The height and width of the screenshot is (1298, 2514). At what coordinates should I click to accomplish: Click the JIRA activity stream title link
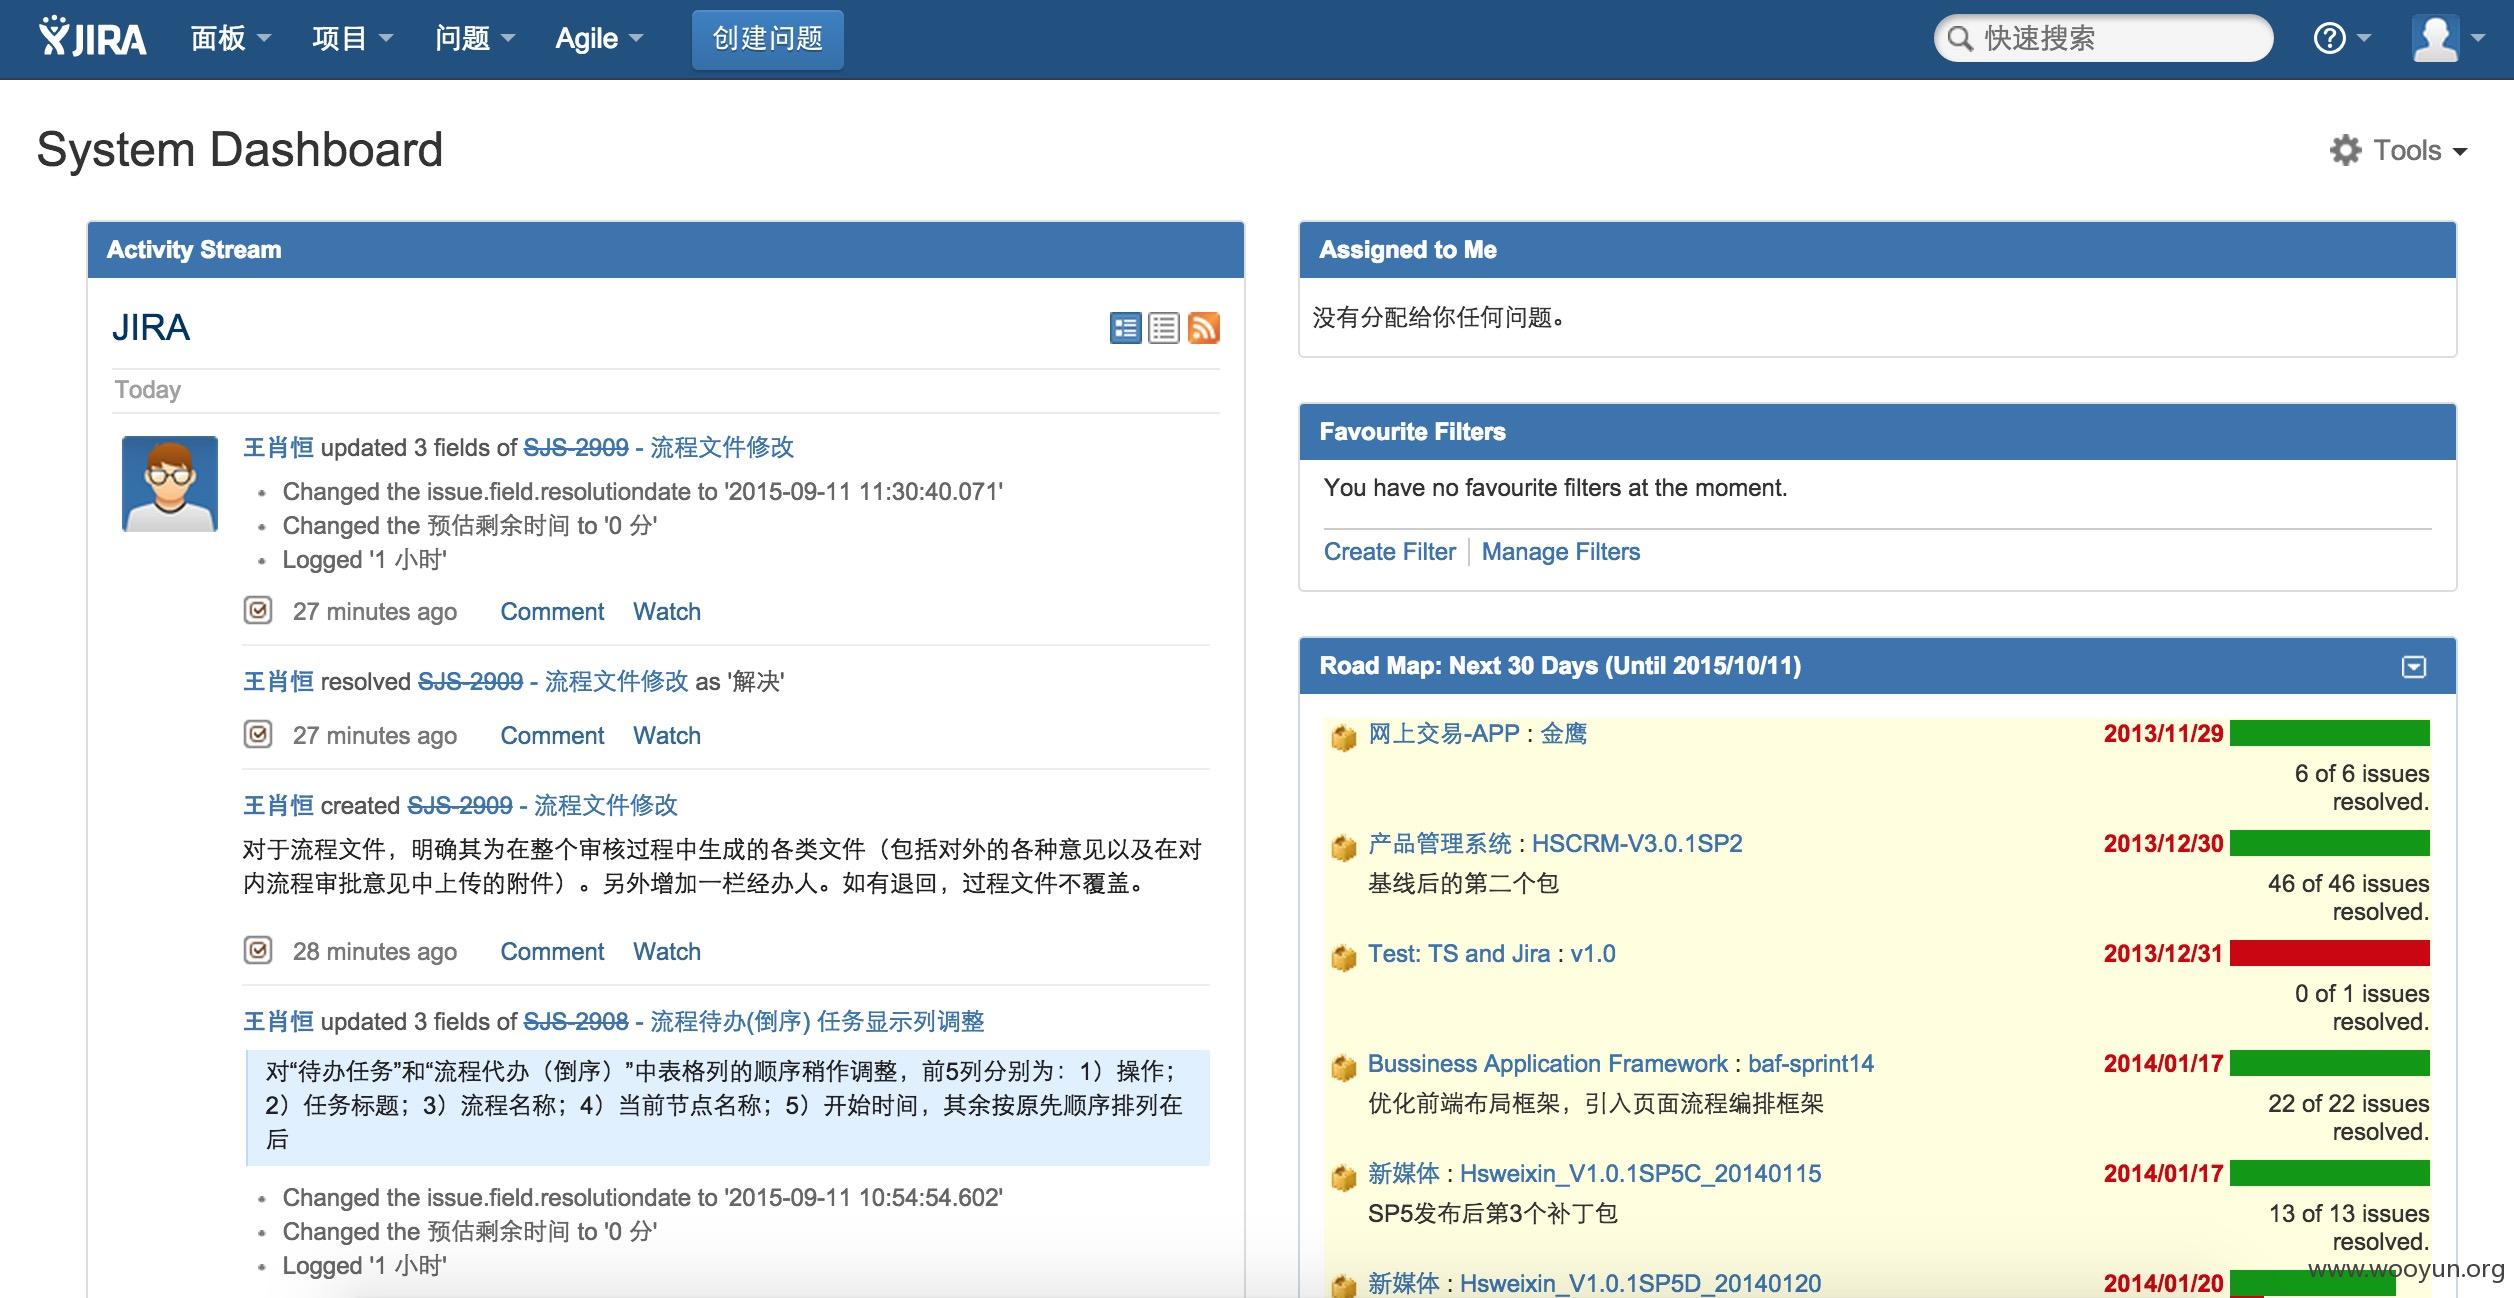(x=150, y=327)
